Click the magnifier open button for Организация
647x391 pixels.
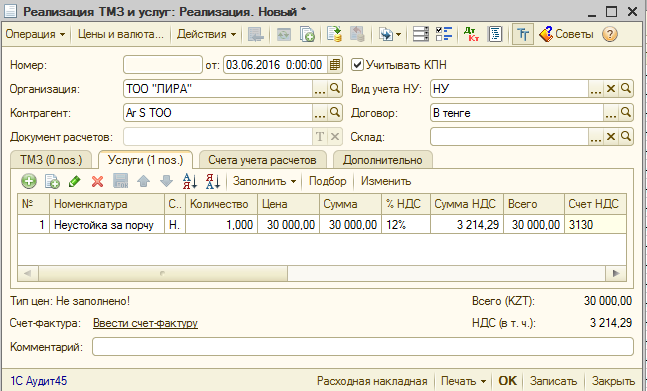[x=335, y=89]
